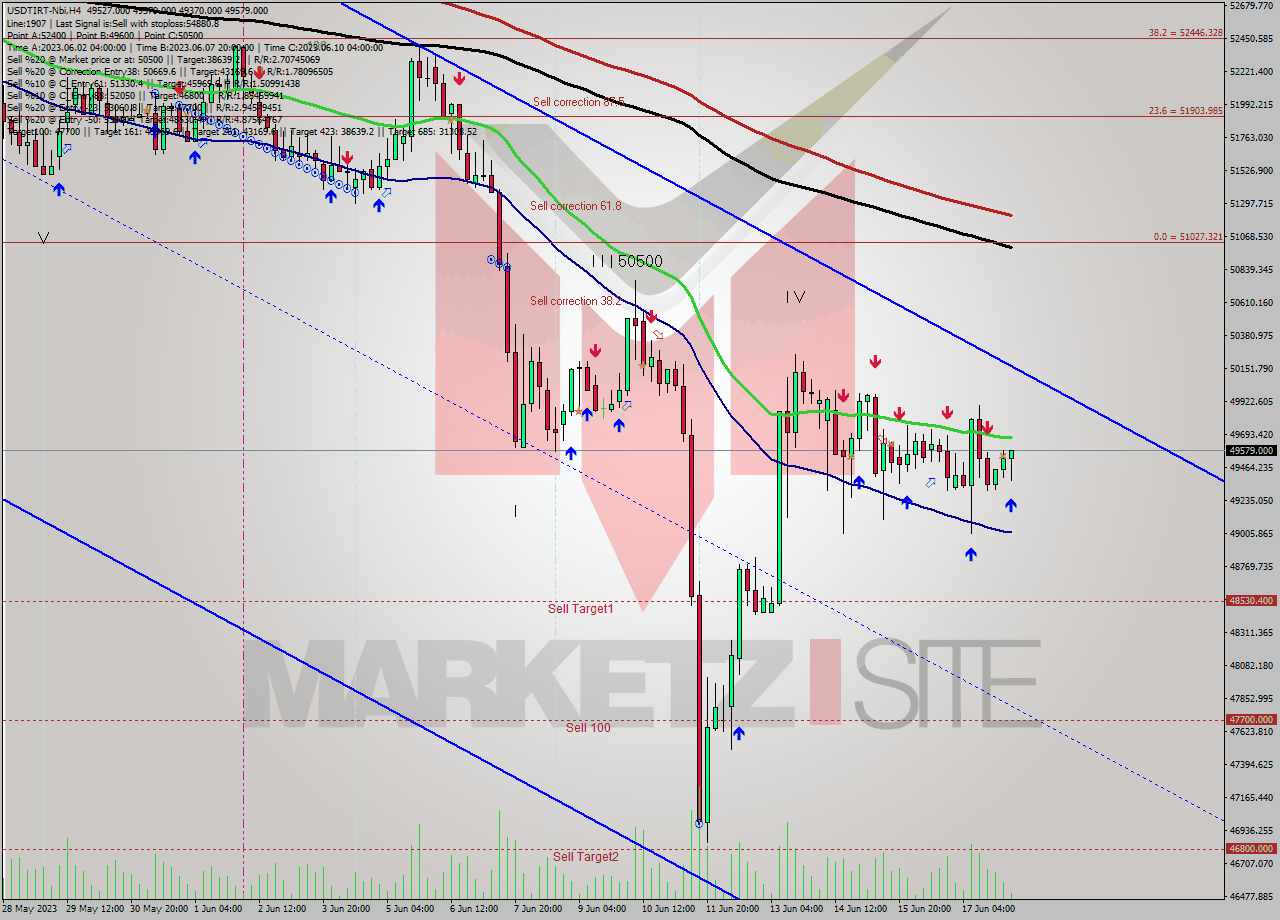Image resolution: width=1280 pixels, height=920 pixels.
Task: Click the 49235.050 price axis value
Action: coord(1251,501)
